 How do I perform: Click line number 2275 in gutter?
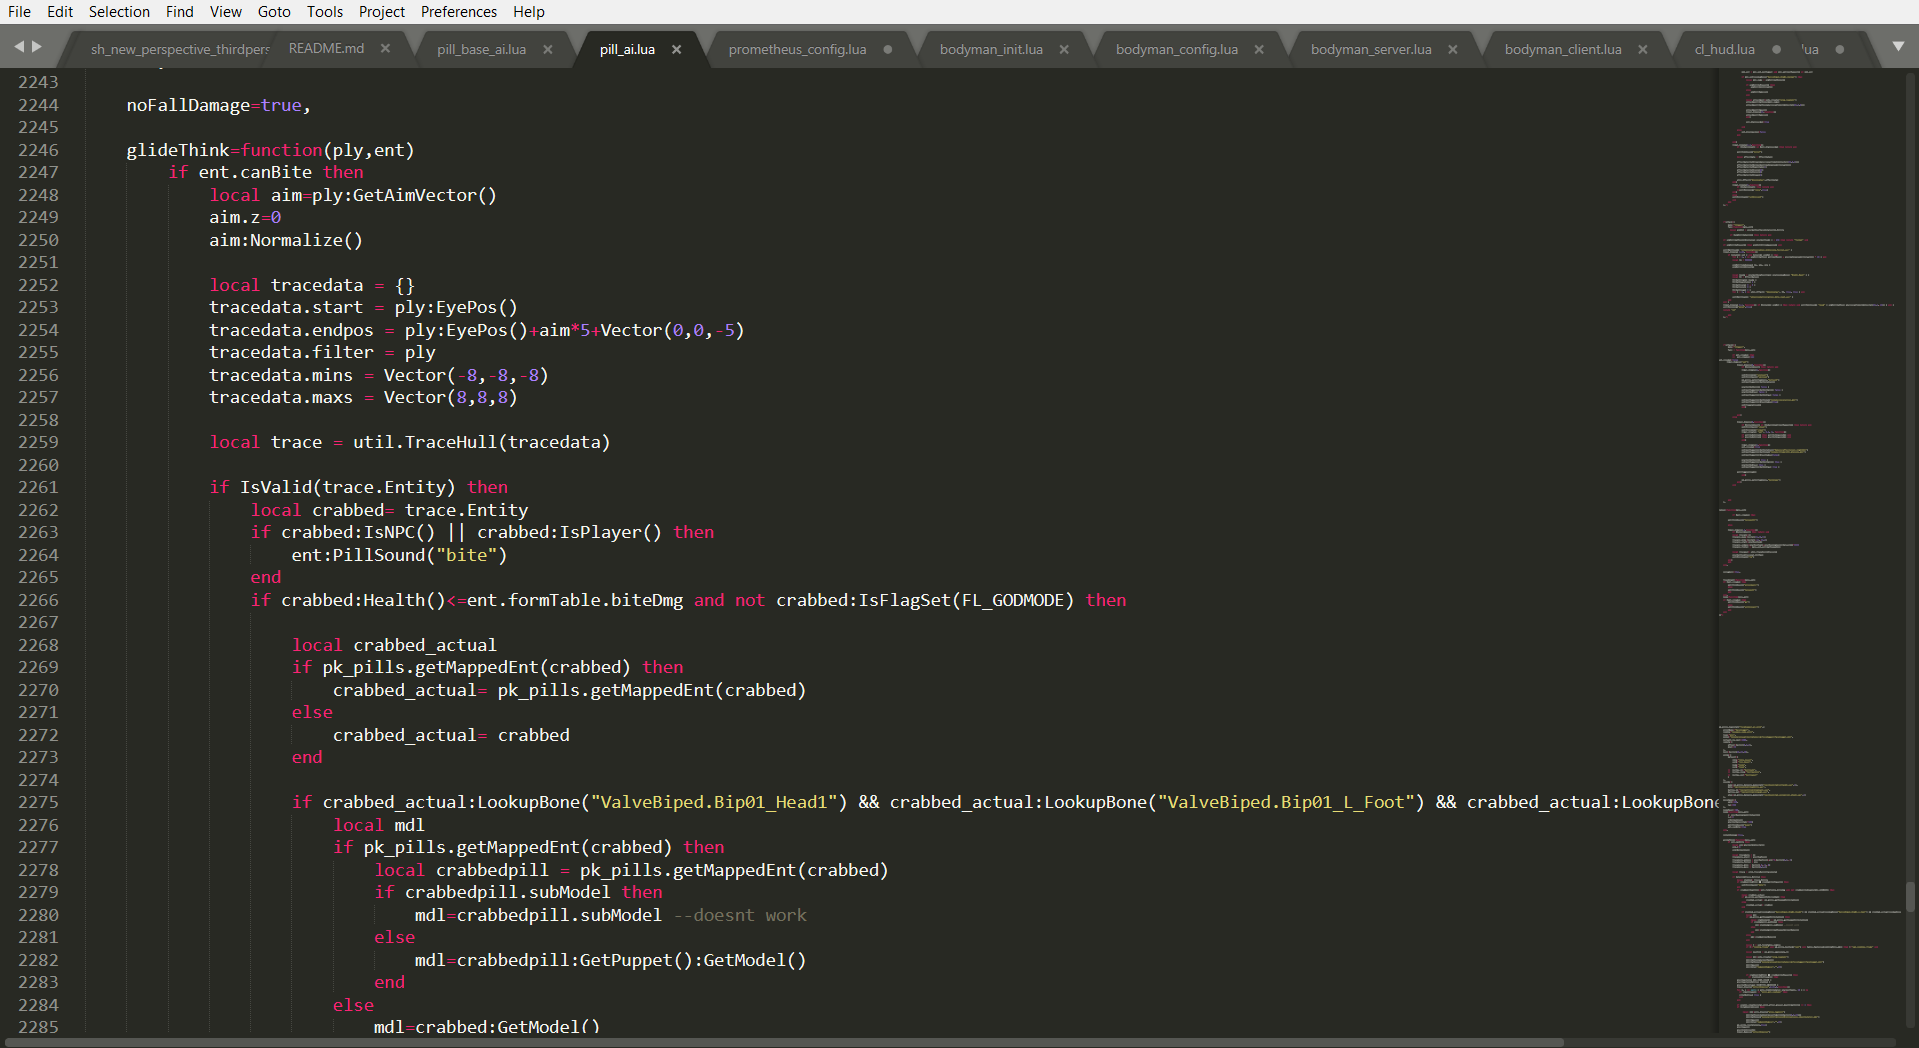(38, 802)
